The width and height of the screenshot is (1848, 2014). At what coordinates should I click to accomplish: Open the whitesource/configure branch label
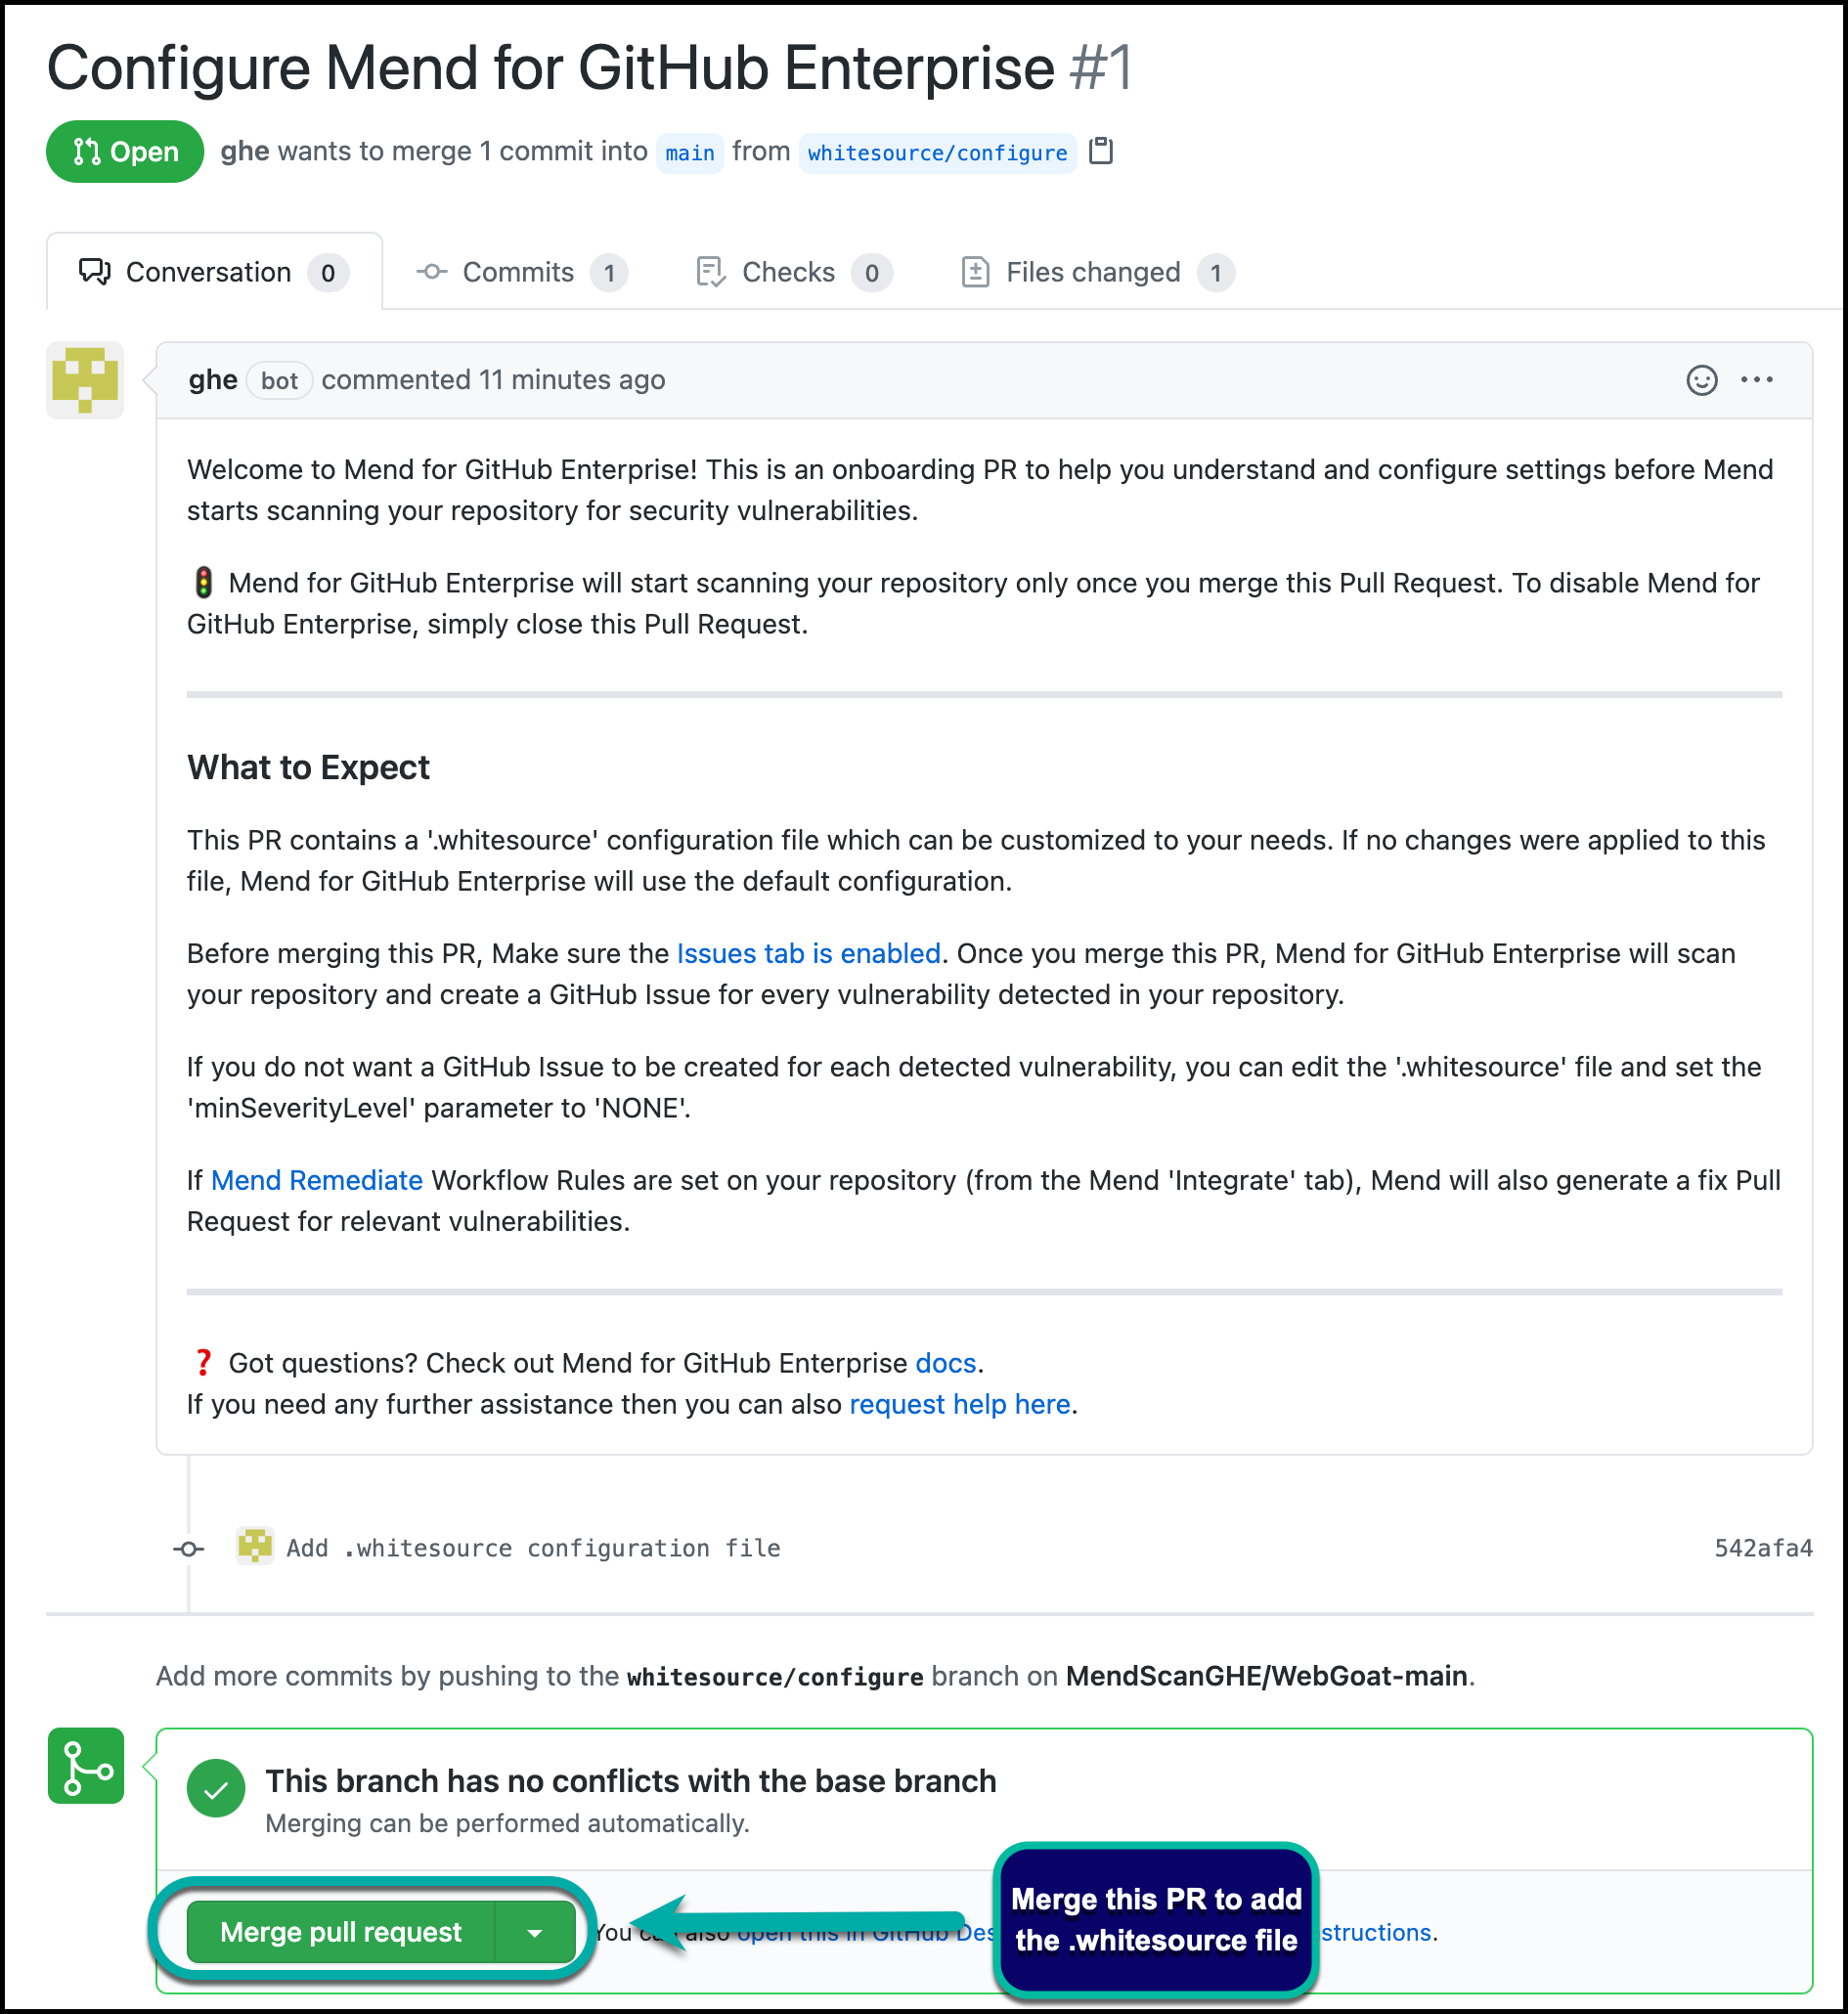coord(937,153)
